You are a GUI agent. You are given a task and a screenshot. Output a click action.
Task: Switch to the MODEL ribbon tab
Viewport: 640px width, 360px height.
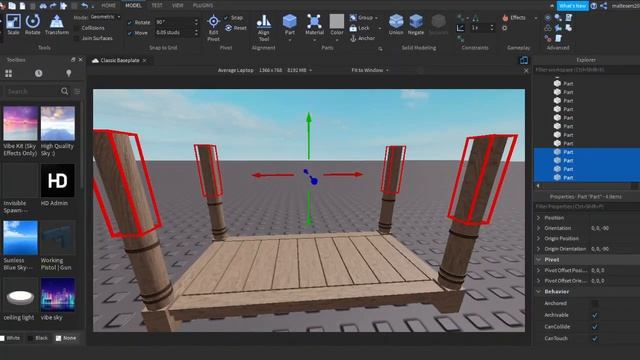click(133, 5)
